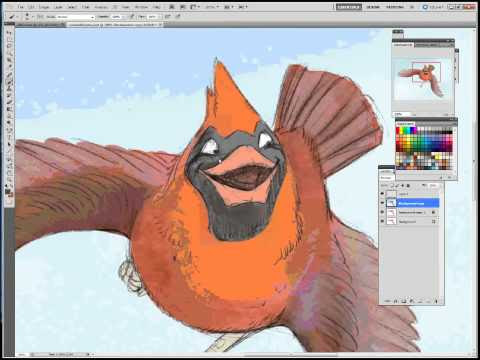Open the File menu

pyautogui.click(x=21, y=7)
